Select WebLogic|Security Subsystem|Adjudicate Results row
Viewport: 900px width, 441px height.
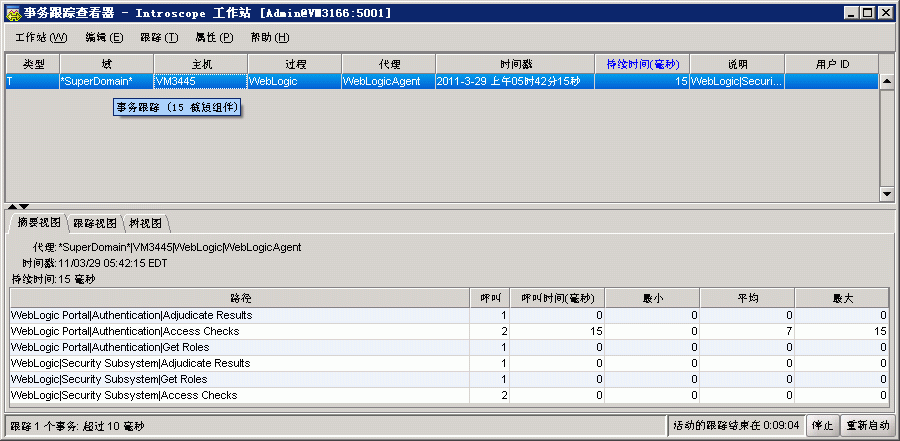coord(449,363)
